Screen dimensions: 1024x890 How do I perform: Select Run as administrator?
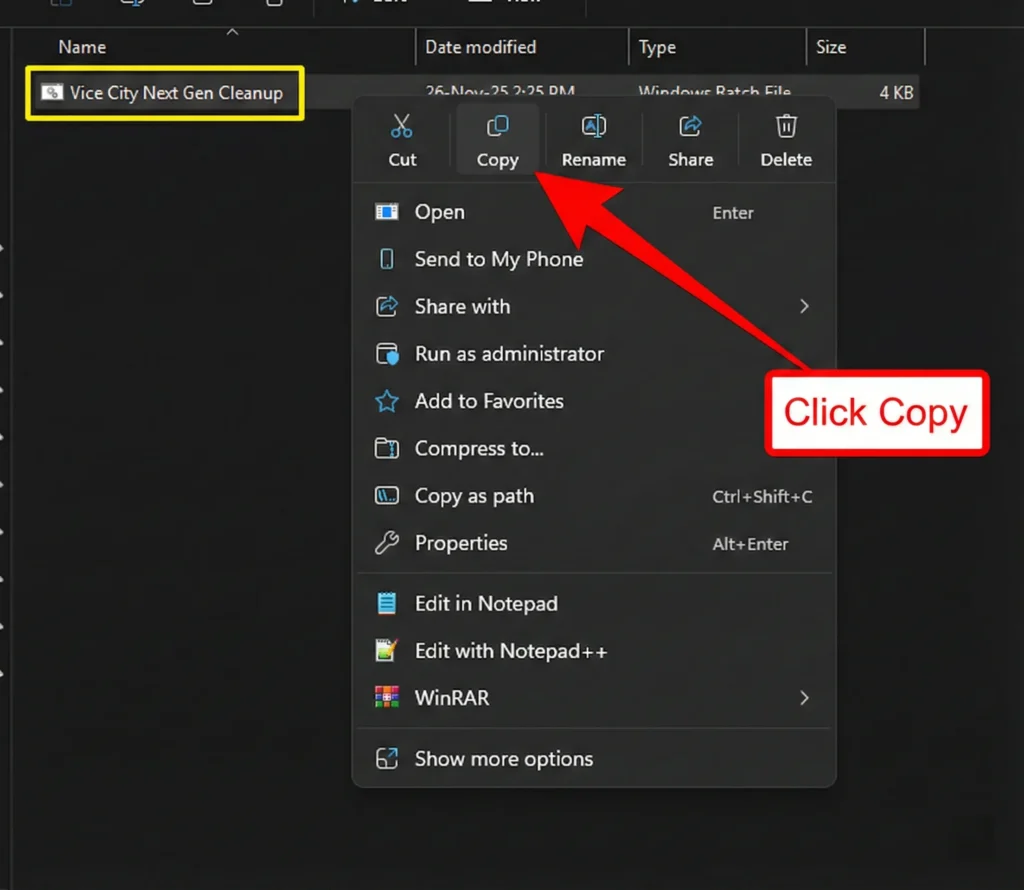[509, 354]
